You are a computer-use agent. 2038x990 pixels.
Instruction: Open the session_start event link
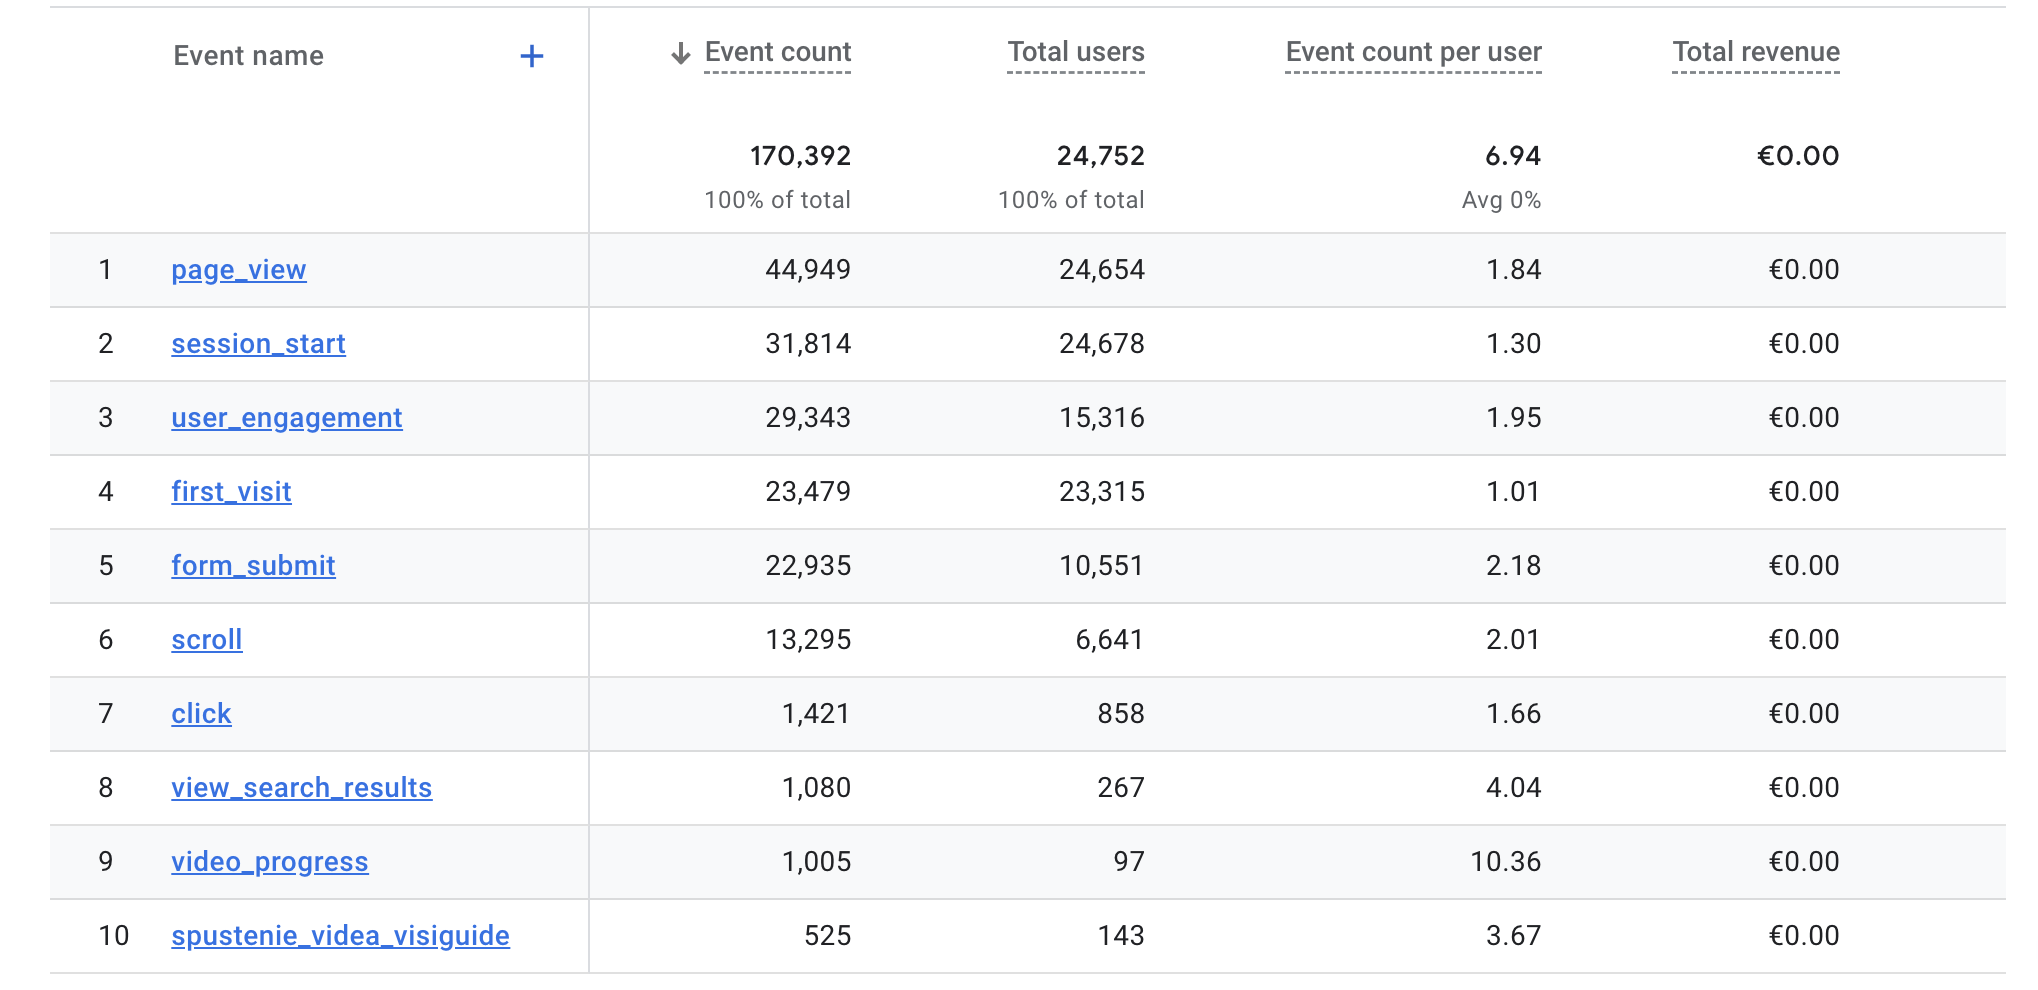pyautogui.click(x=258, y=344)
